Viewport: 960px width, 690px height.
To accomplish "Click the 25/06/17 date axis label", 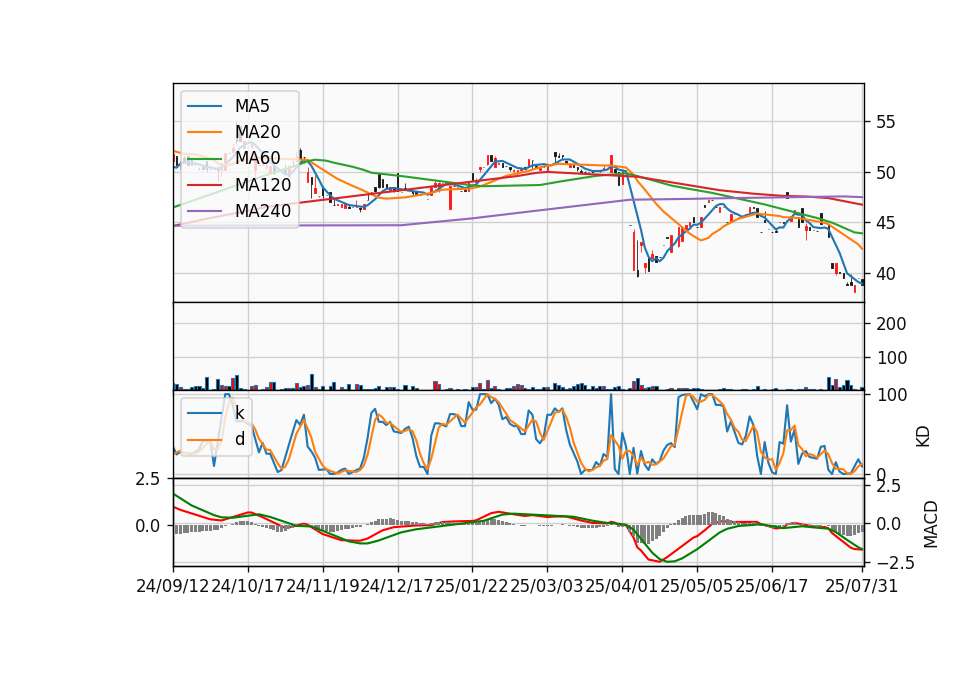I will [771, 586].
